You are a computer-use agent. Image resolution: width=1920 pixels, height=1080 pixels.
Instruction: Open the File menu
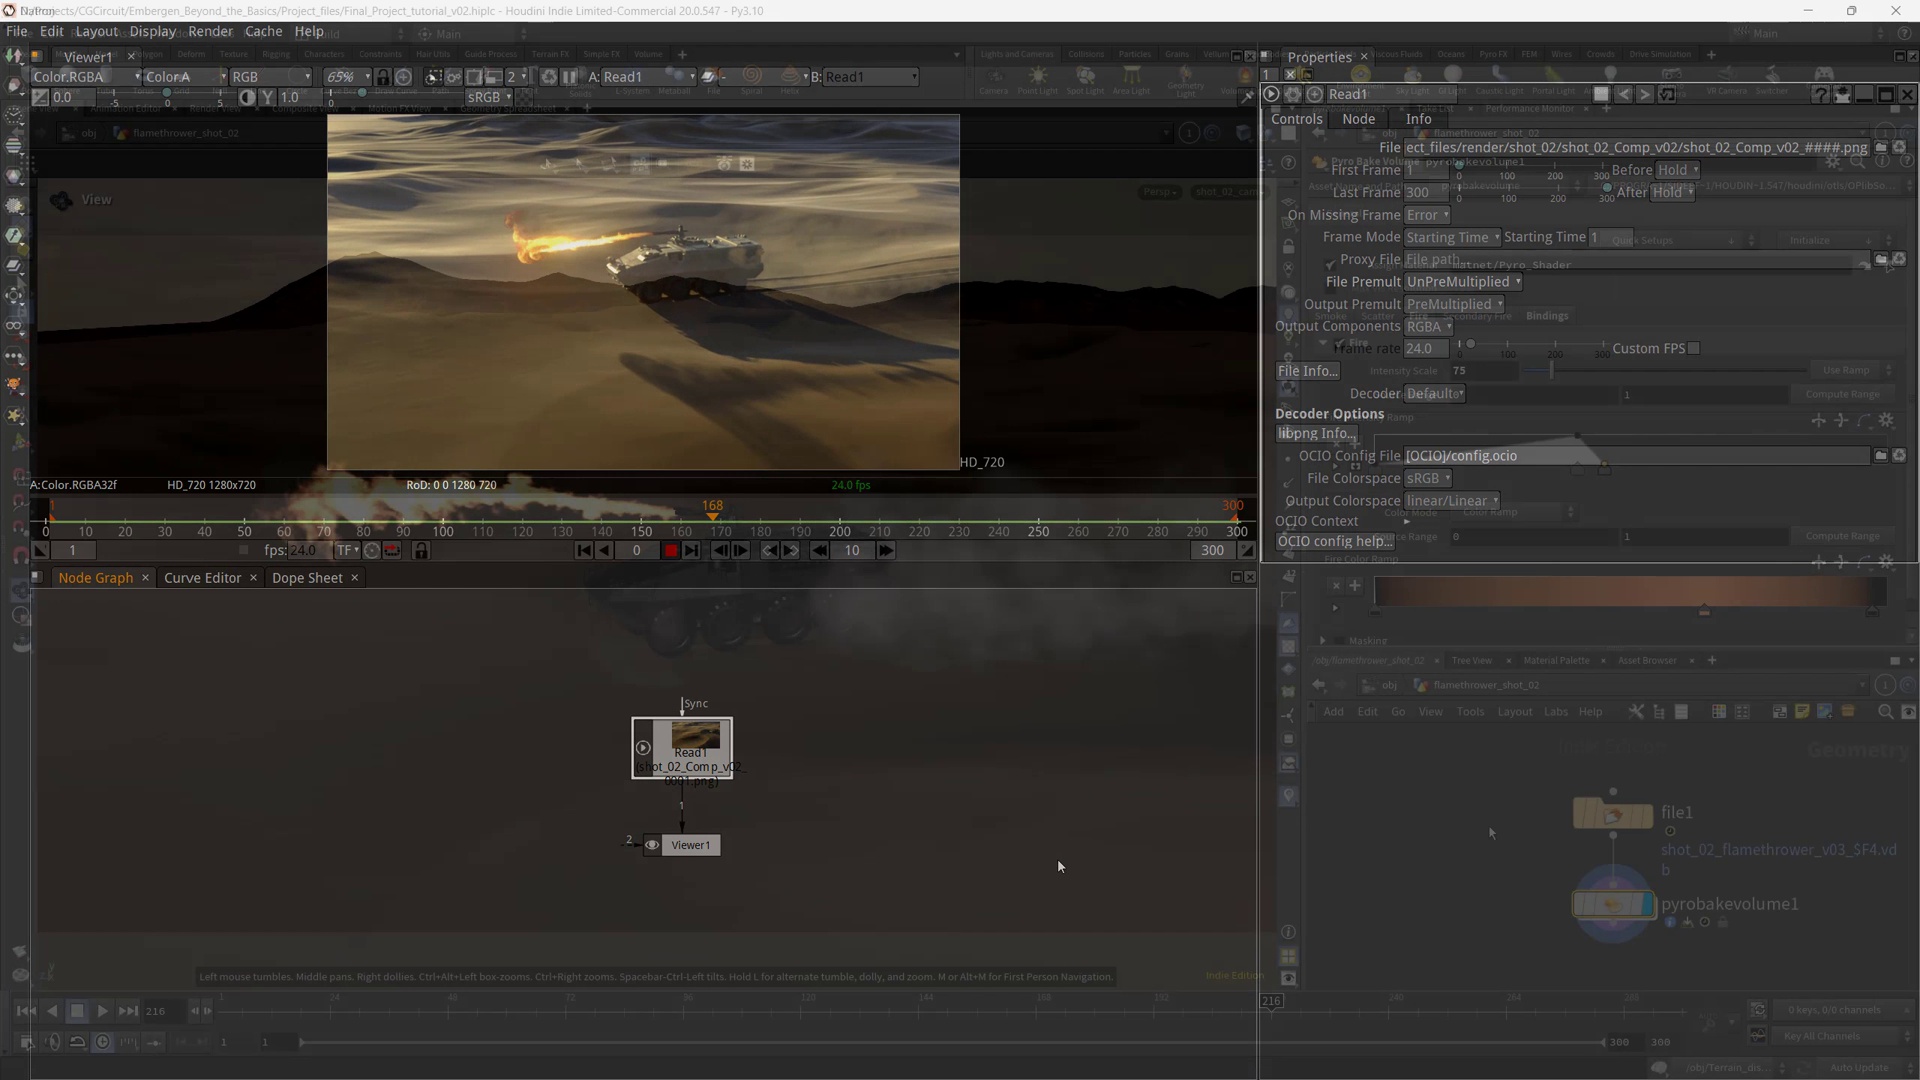tap(17, 31)
